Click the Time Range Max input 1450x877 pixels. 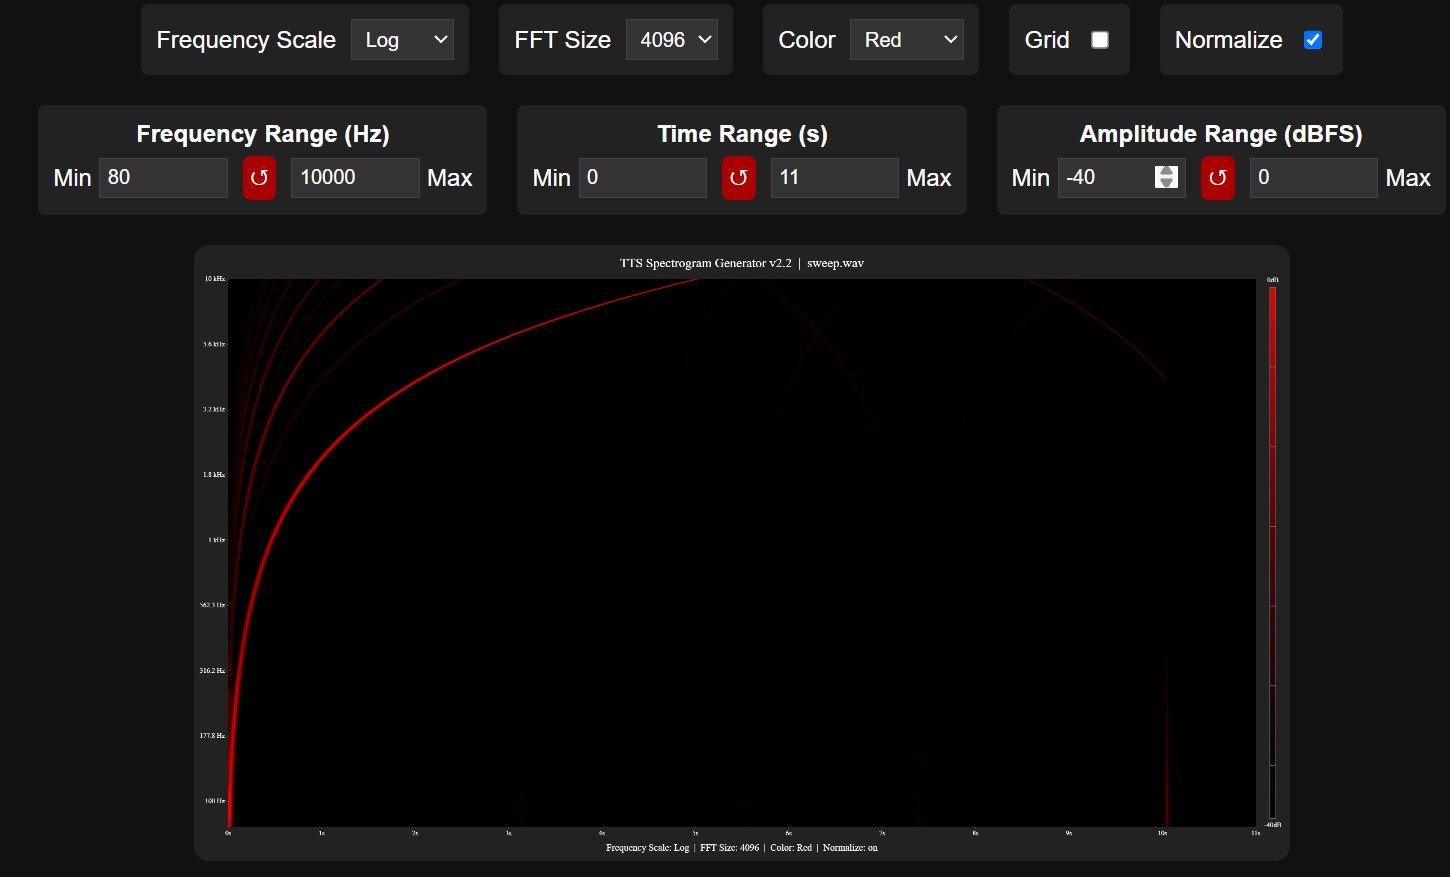coord(833,178)
